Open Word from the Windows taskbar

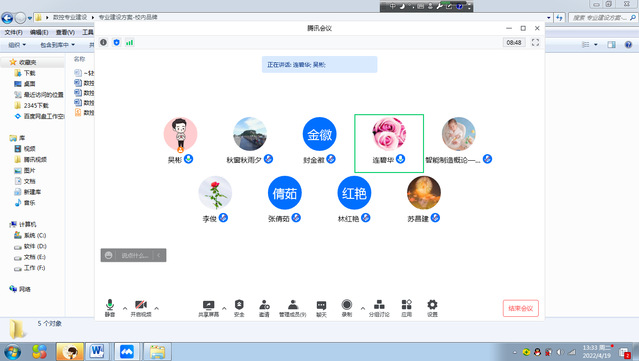pyautogui.click(x=97, y=351)
